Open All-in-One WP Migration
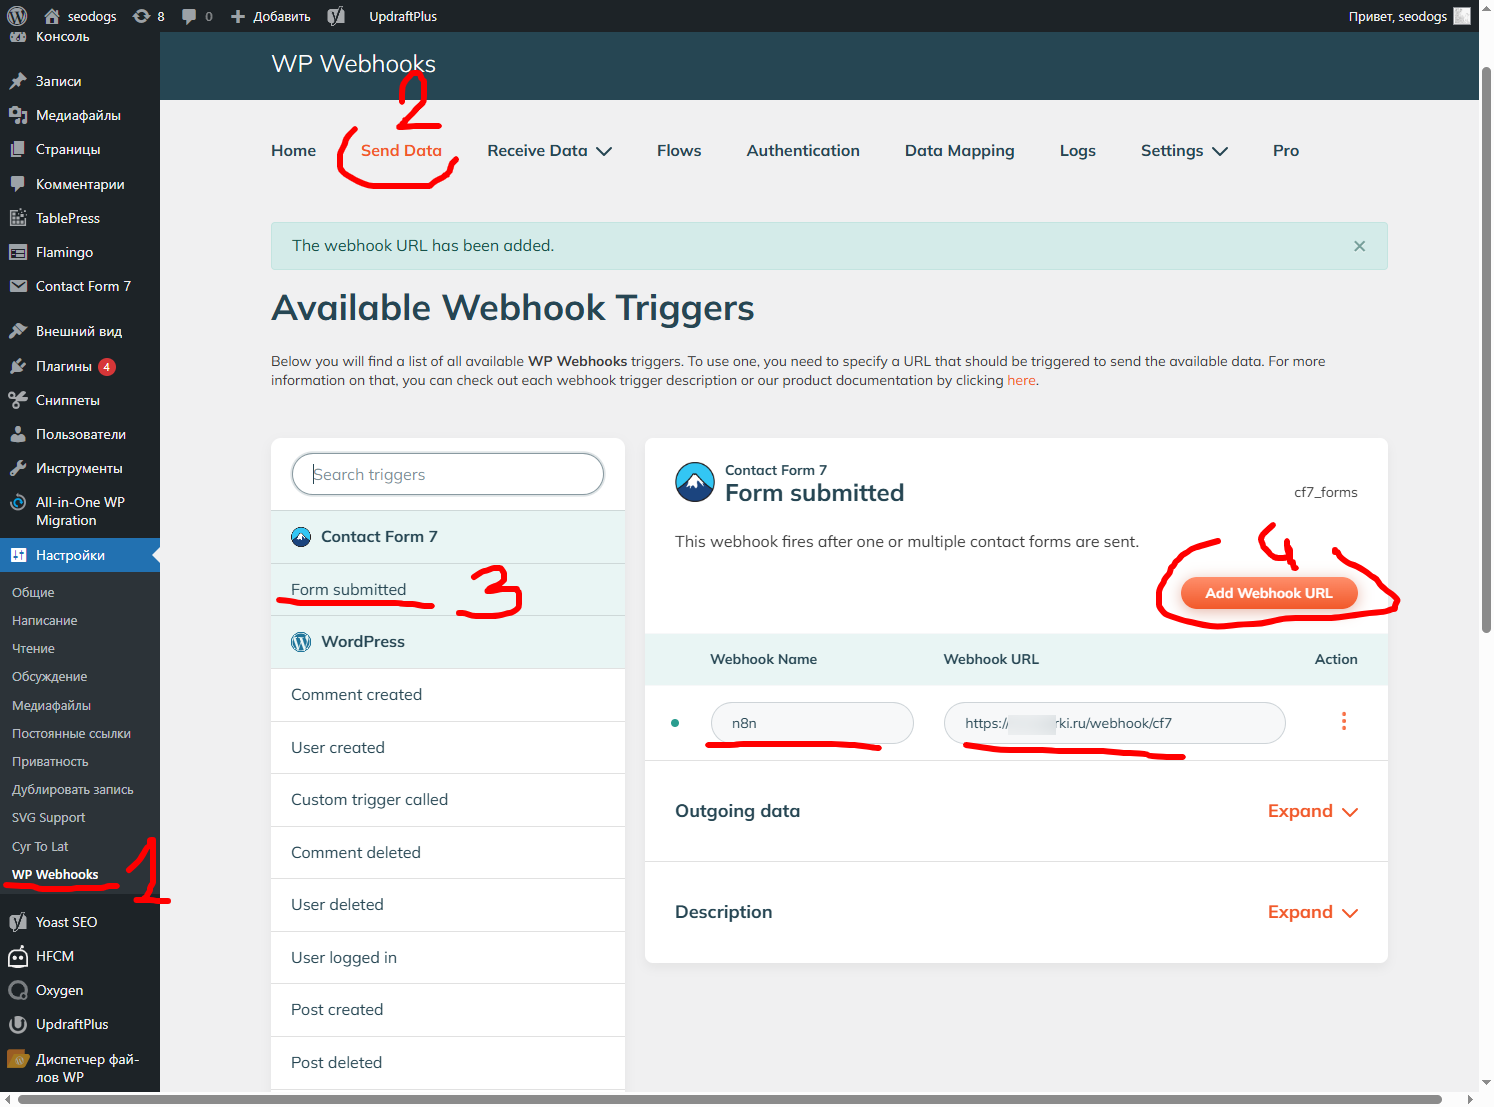This screenshot has width=1494, height=1107. [80, 511]
